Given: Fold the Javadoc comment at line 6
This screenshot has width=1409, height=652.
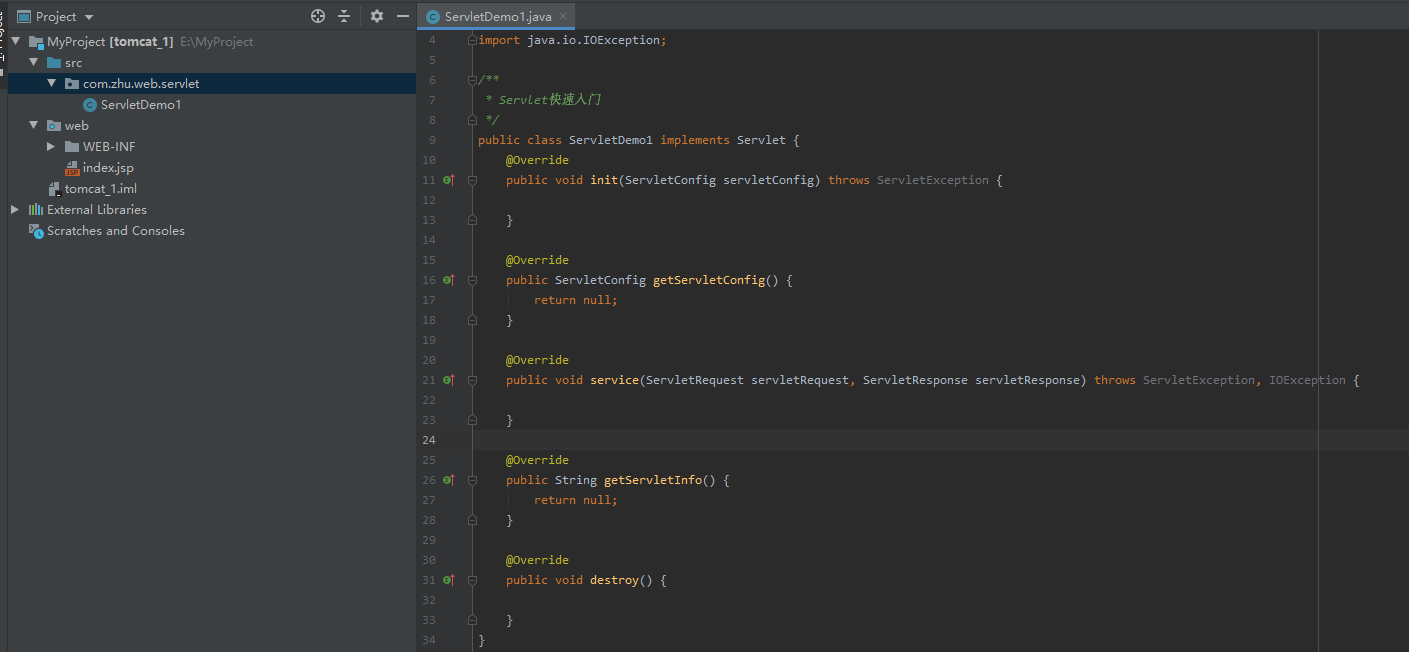Looking at the screenshot, I should tap(472, 80).
